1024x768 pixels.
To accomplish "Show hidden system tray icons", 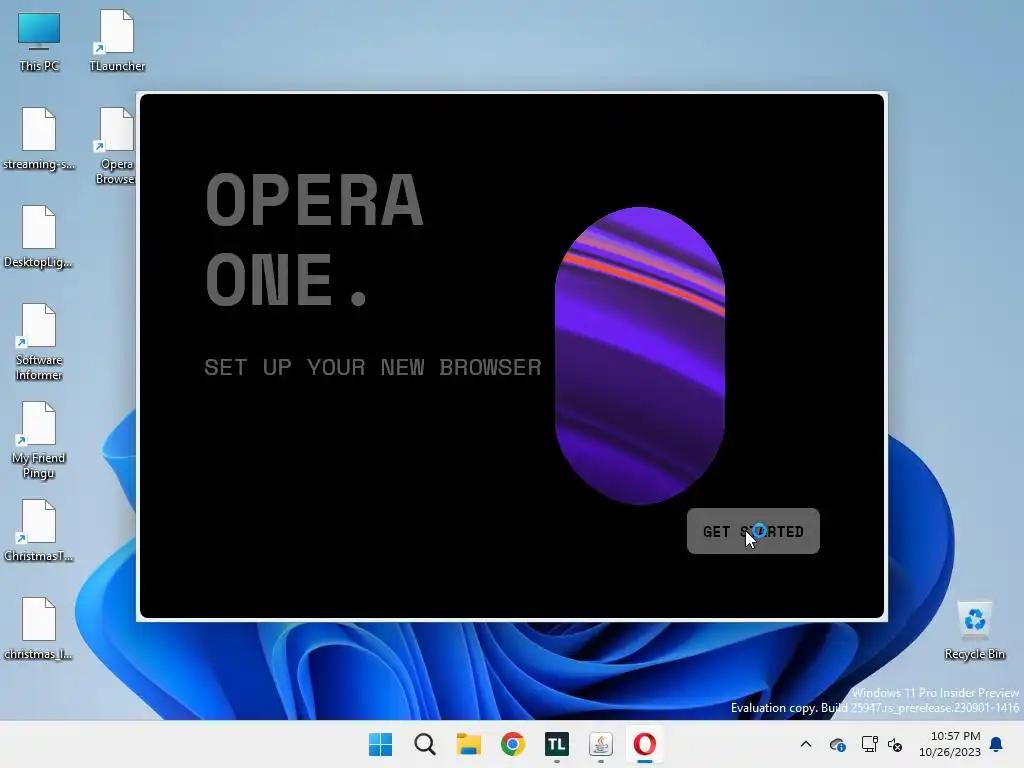I will pos(806,744).
